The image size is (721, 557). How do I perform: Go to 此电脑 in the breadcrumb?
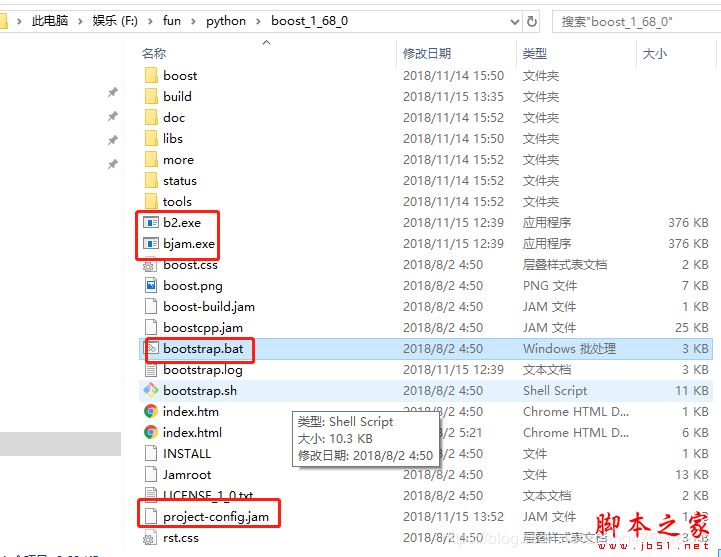(x=50, y=21)
